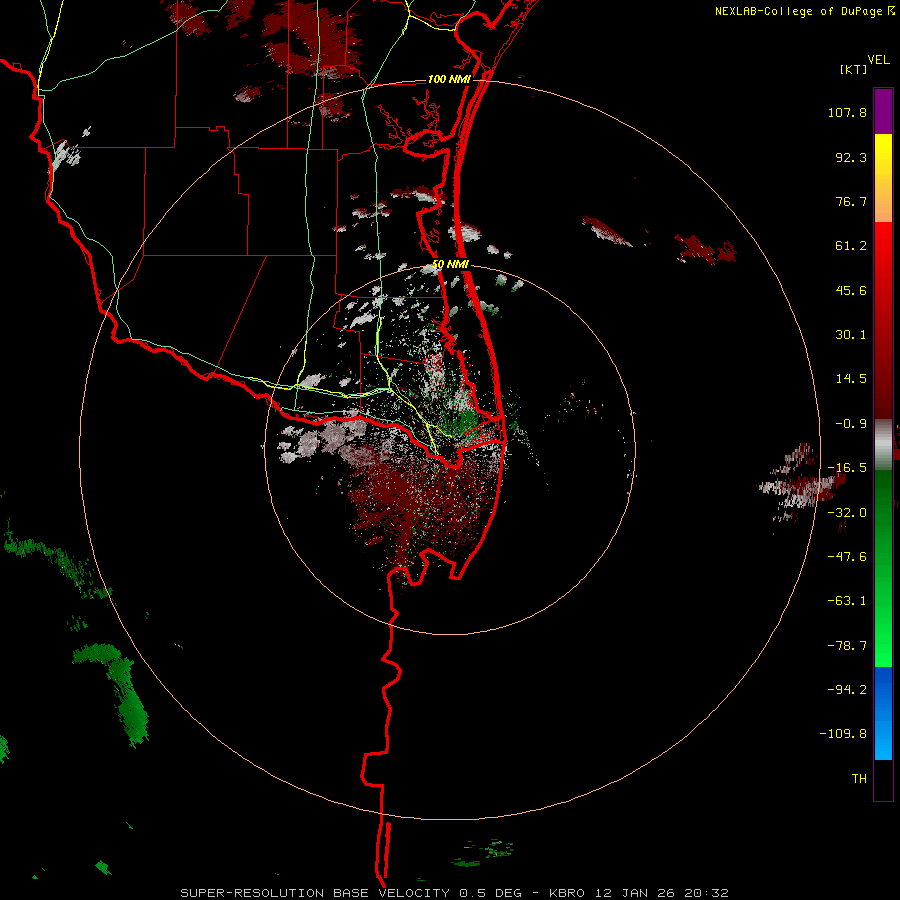
Task: Click the 76.7 velocity scale value
Action: 851,201
